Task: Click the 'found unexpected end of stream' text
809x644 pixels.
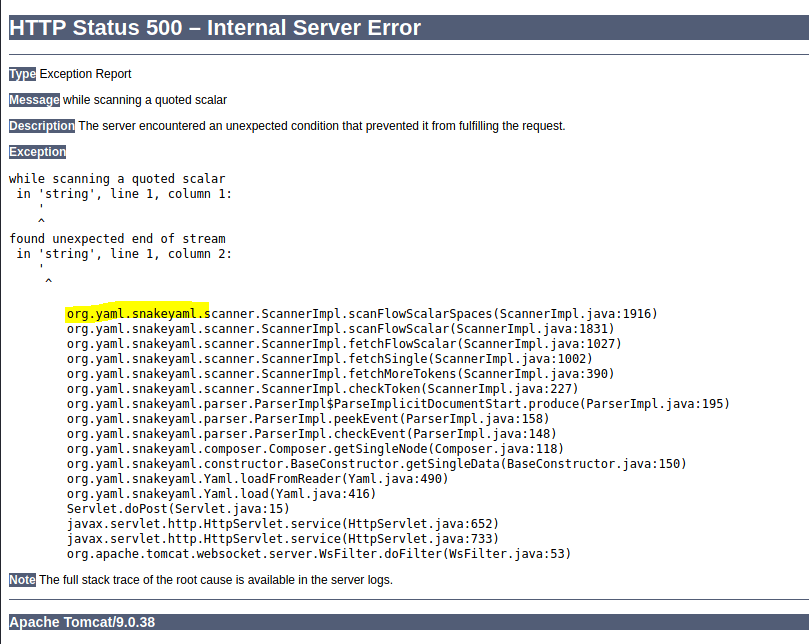Action: click(x=118, y=239)
